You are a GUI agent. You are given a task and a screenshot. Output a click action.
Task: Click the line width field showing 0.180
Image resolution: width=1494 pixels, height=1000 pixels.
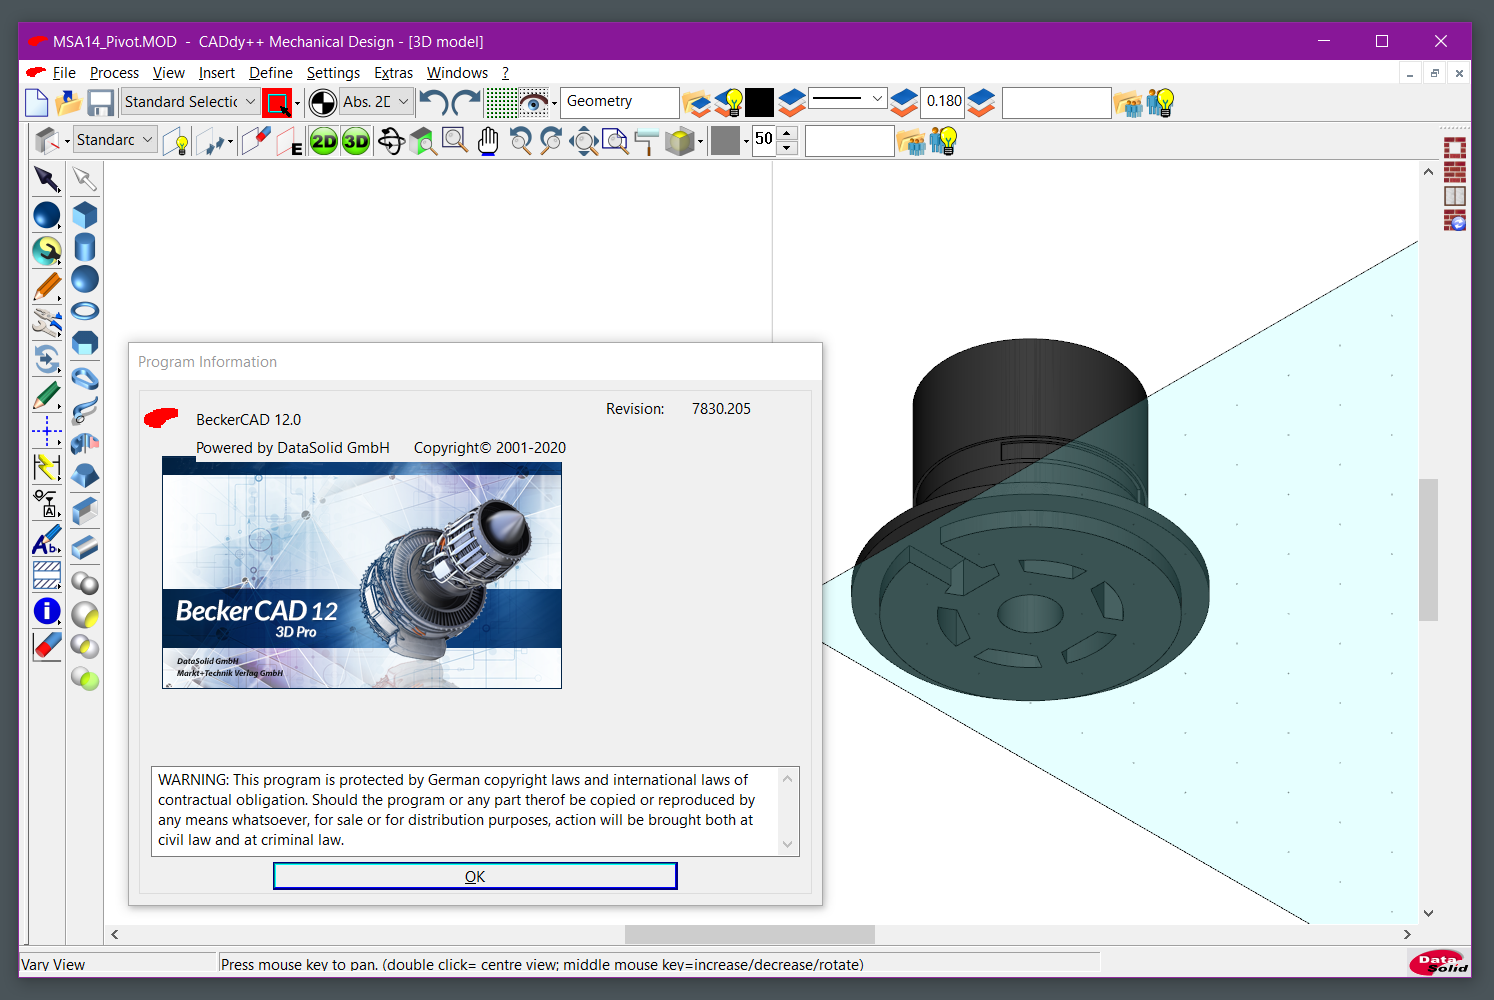(x=942, y=102)
